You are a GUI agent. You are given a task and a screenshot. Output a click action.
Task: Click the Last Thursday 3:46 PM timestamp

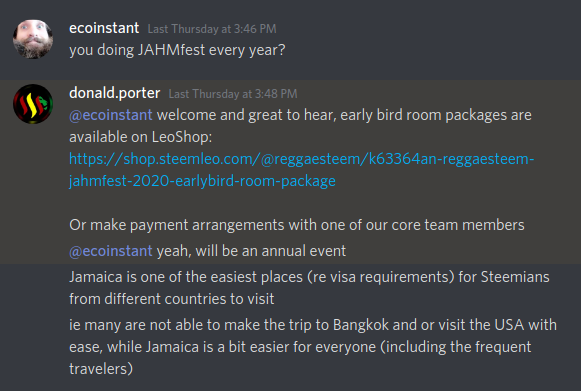212,29
